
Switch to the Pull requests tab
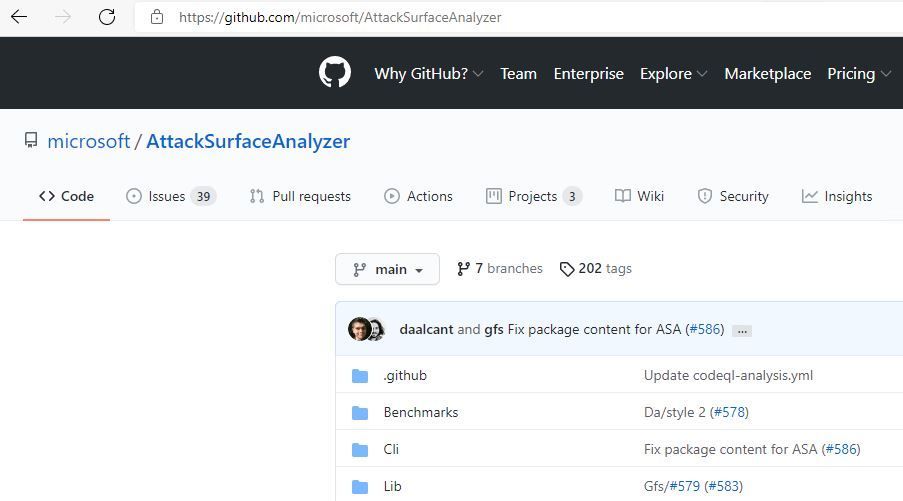pos(300,196)
